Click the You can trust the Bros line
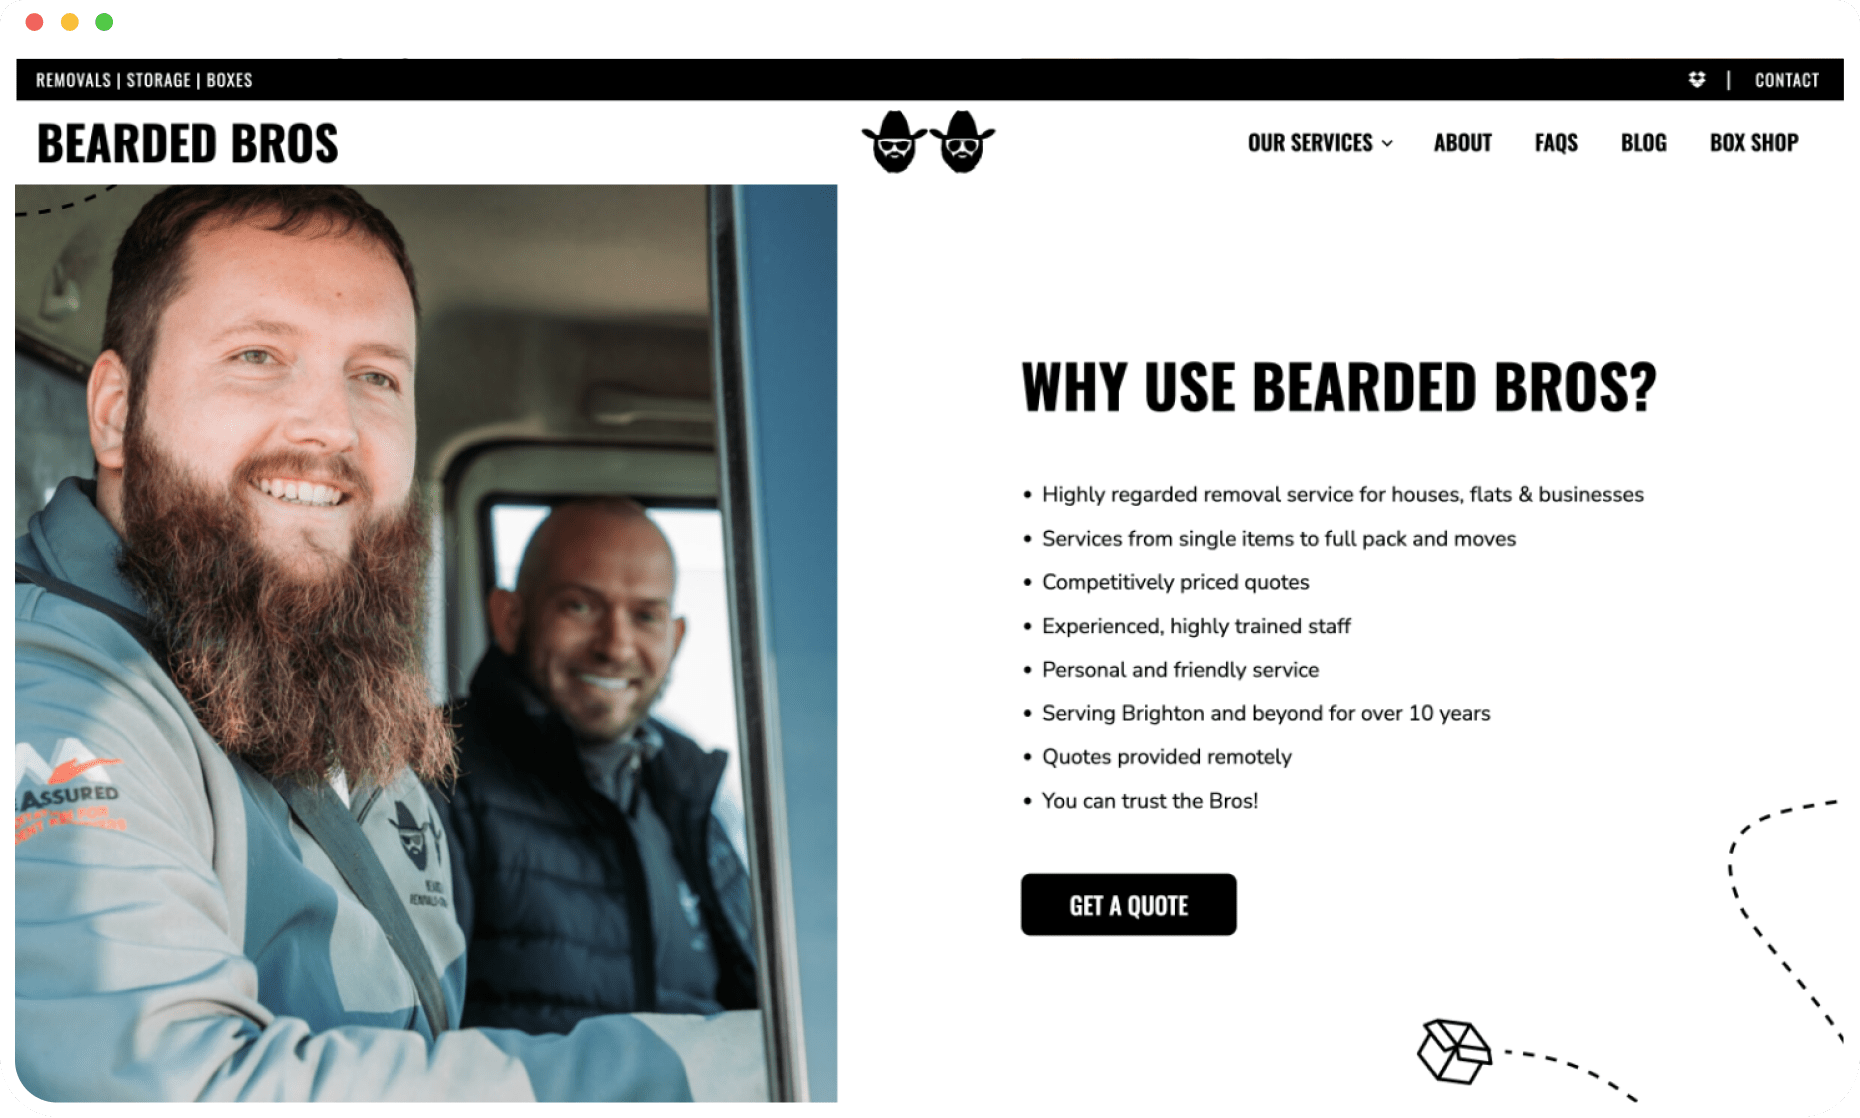Screen dimensions: 1860x1118 [1149, 801]
